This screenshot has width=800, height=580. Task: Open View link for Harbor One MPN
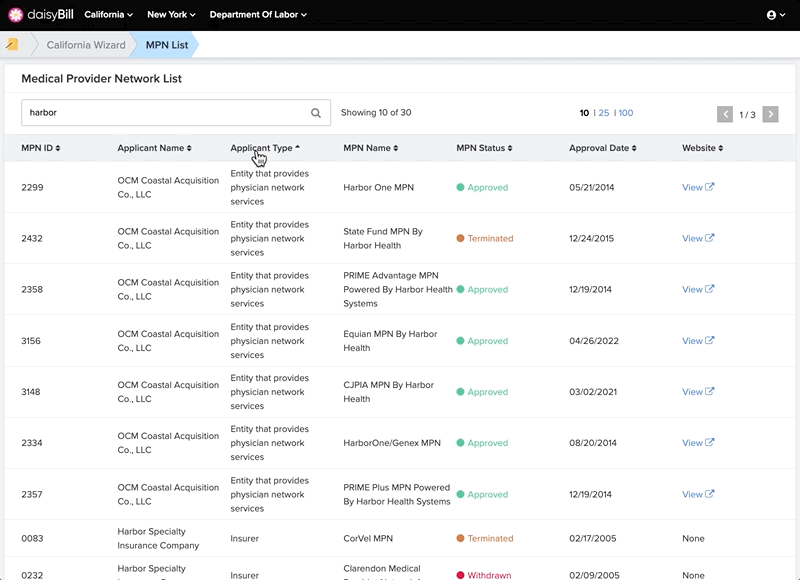coord(692,187)
